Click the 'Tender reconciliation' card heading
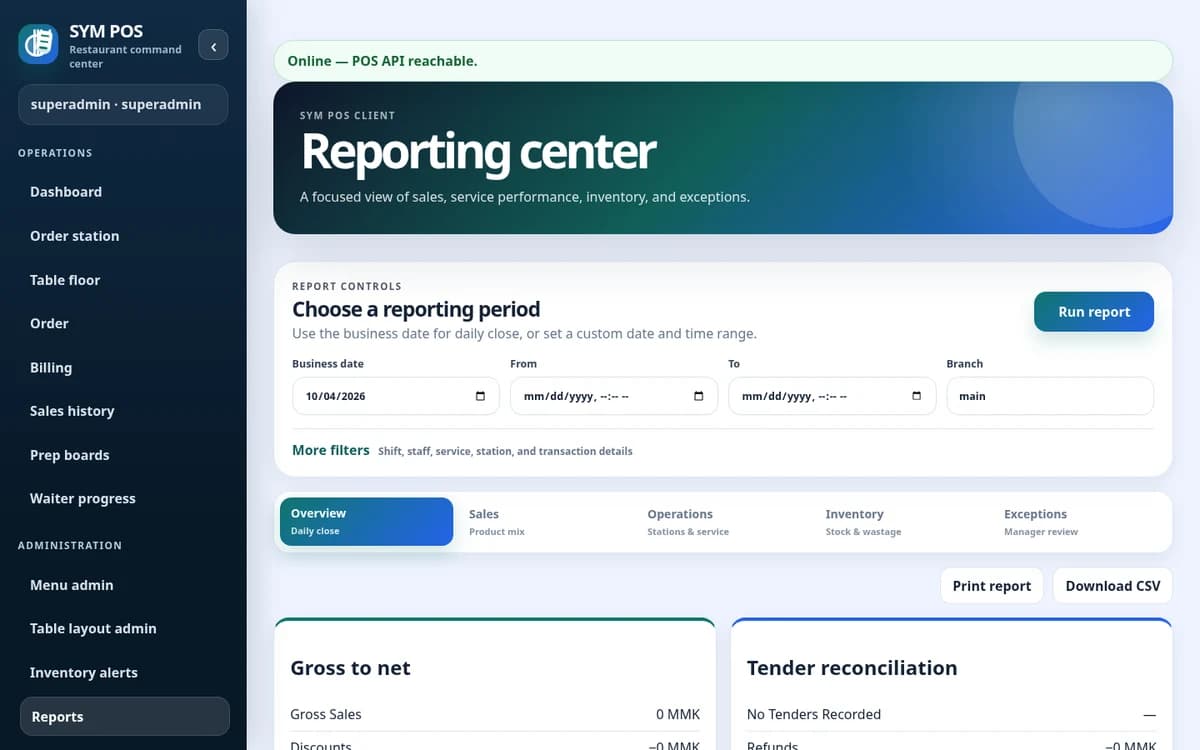 [852, 668]
